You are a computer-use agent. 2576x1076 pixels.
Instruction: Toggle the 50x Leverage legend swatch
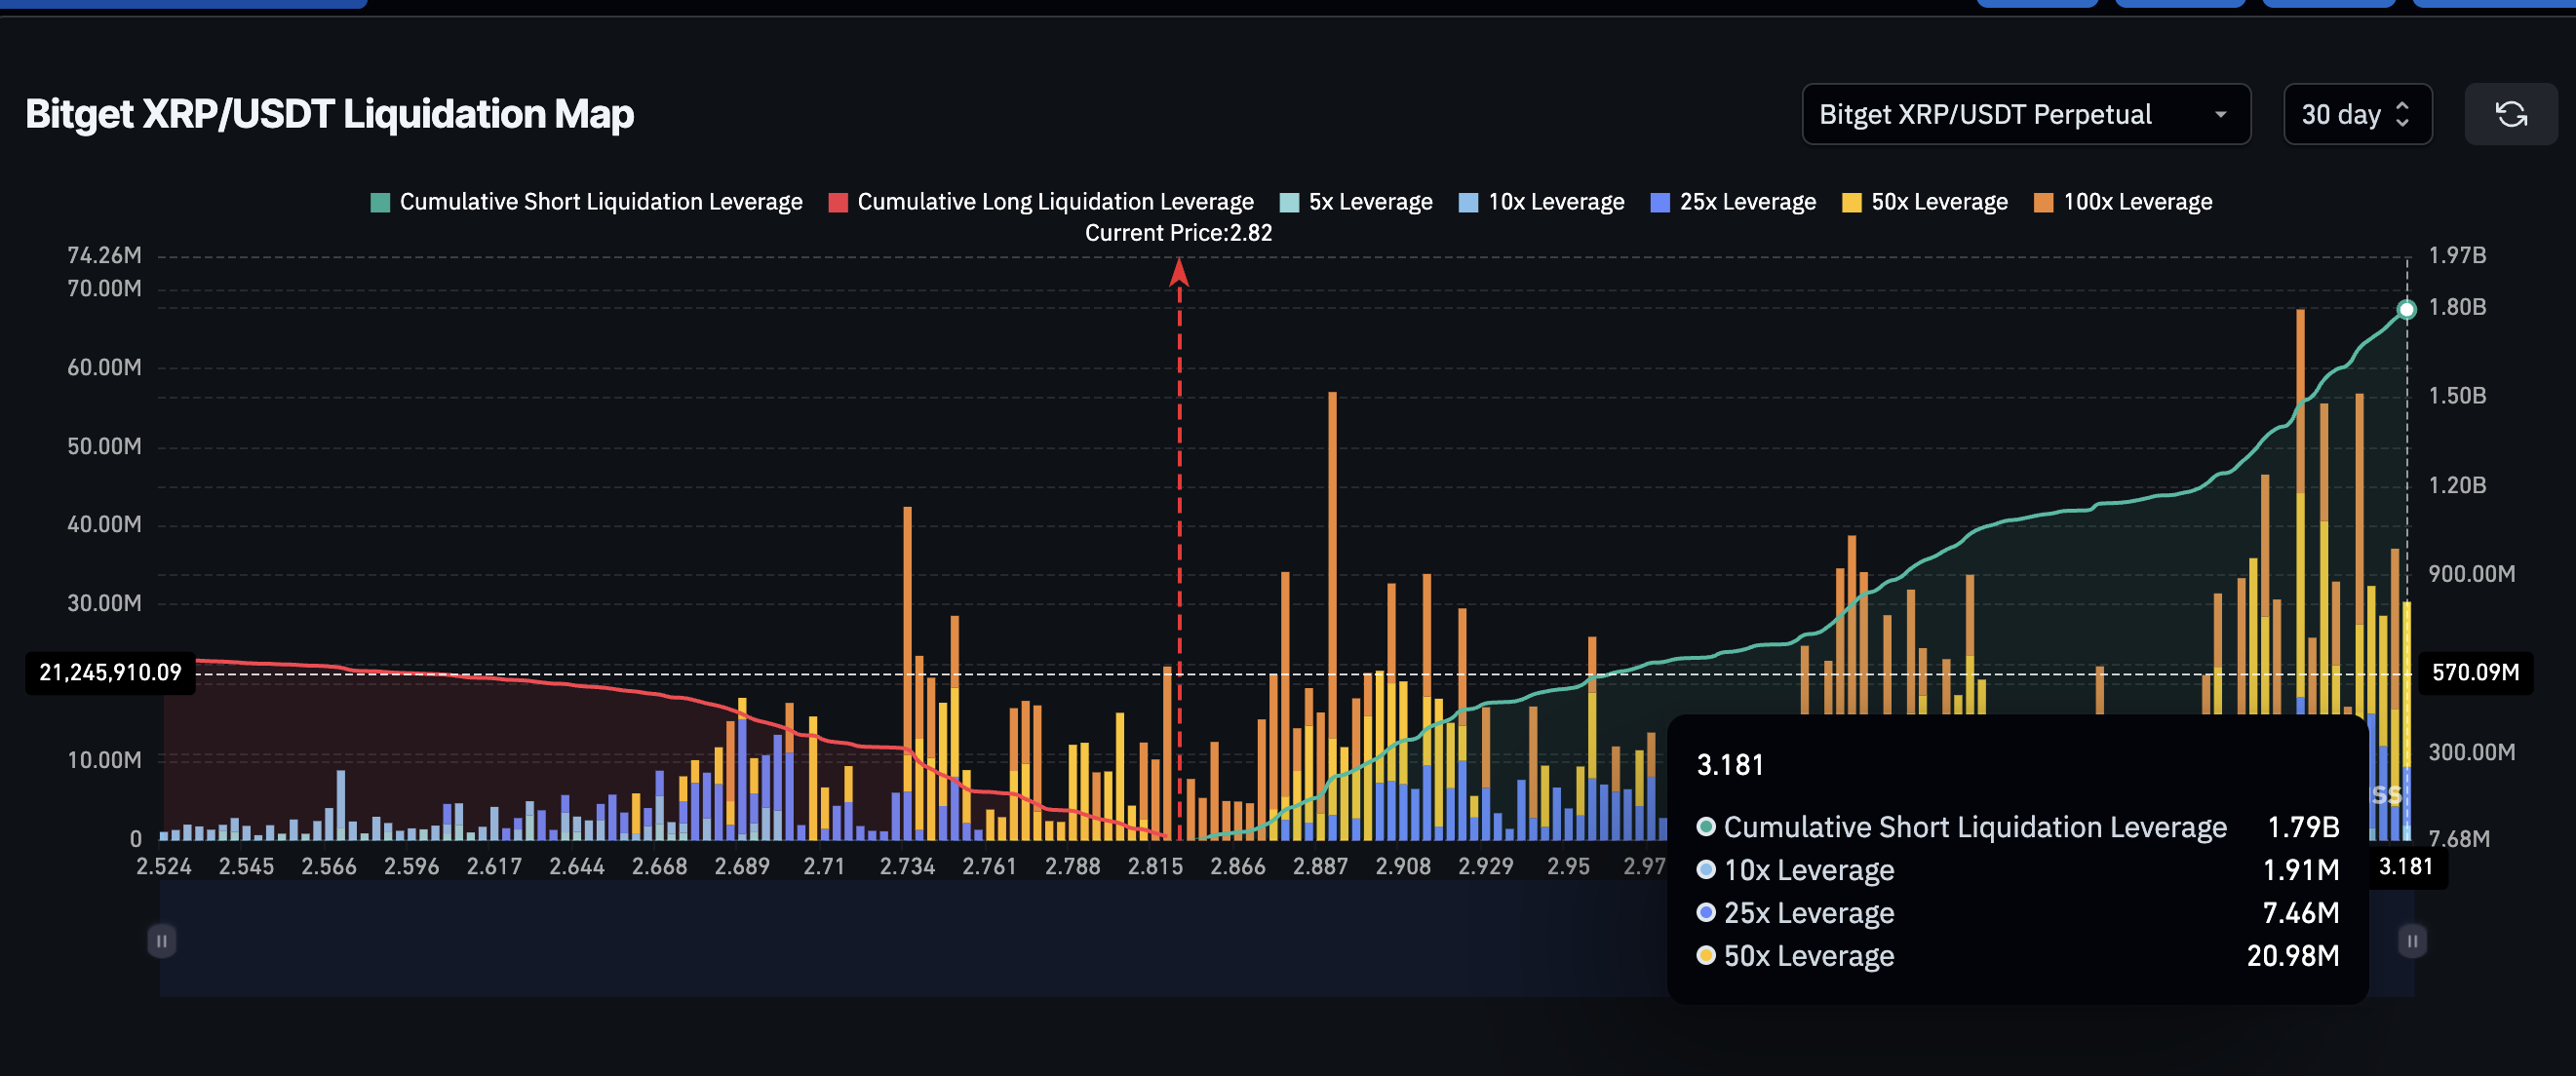[x=1851, y=202]
